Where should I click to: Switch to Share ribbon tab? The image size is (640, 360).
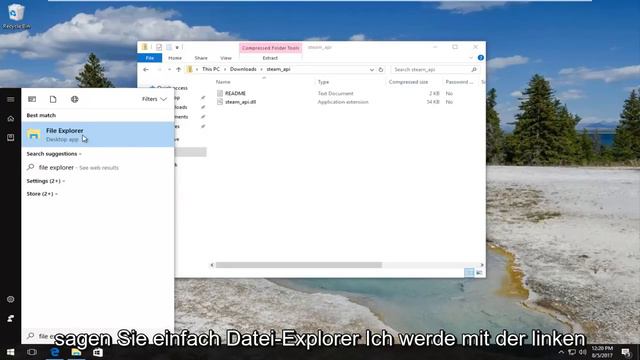tap(201, 58)
